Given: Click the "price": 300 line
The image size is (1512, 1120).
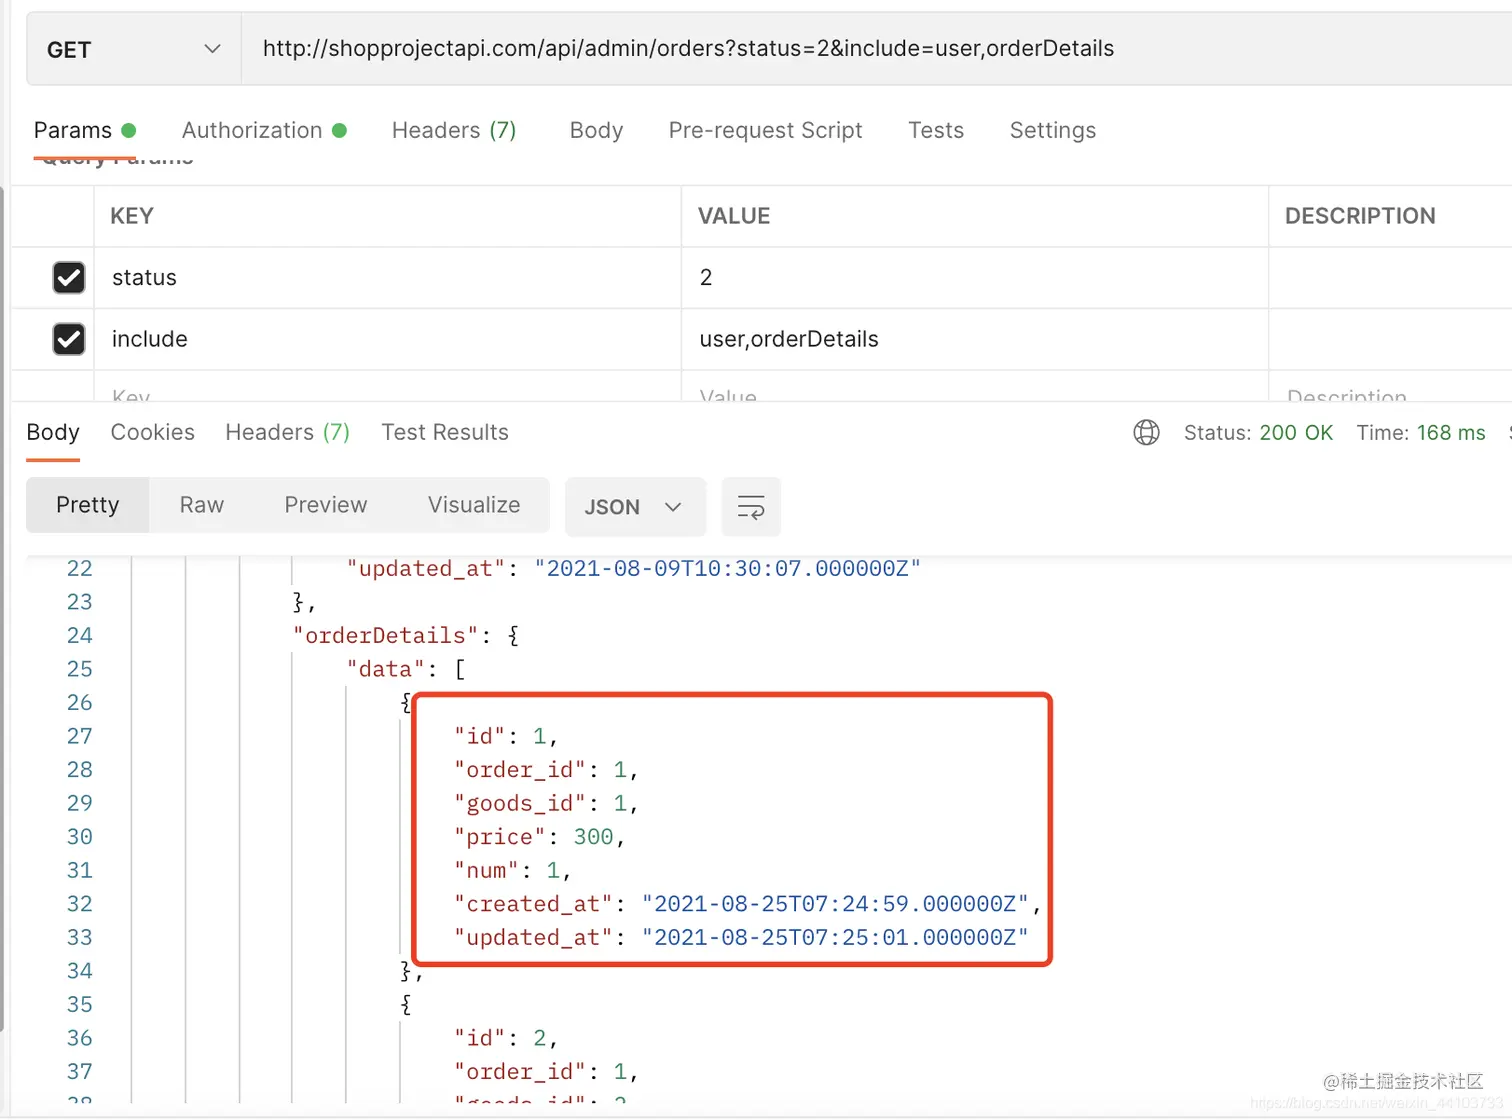Looking at the screenshot, I should (540, 837).
